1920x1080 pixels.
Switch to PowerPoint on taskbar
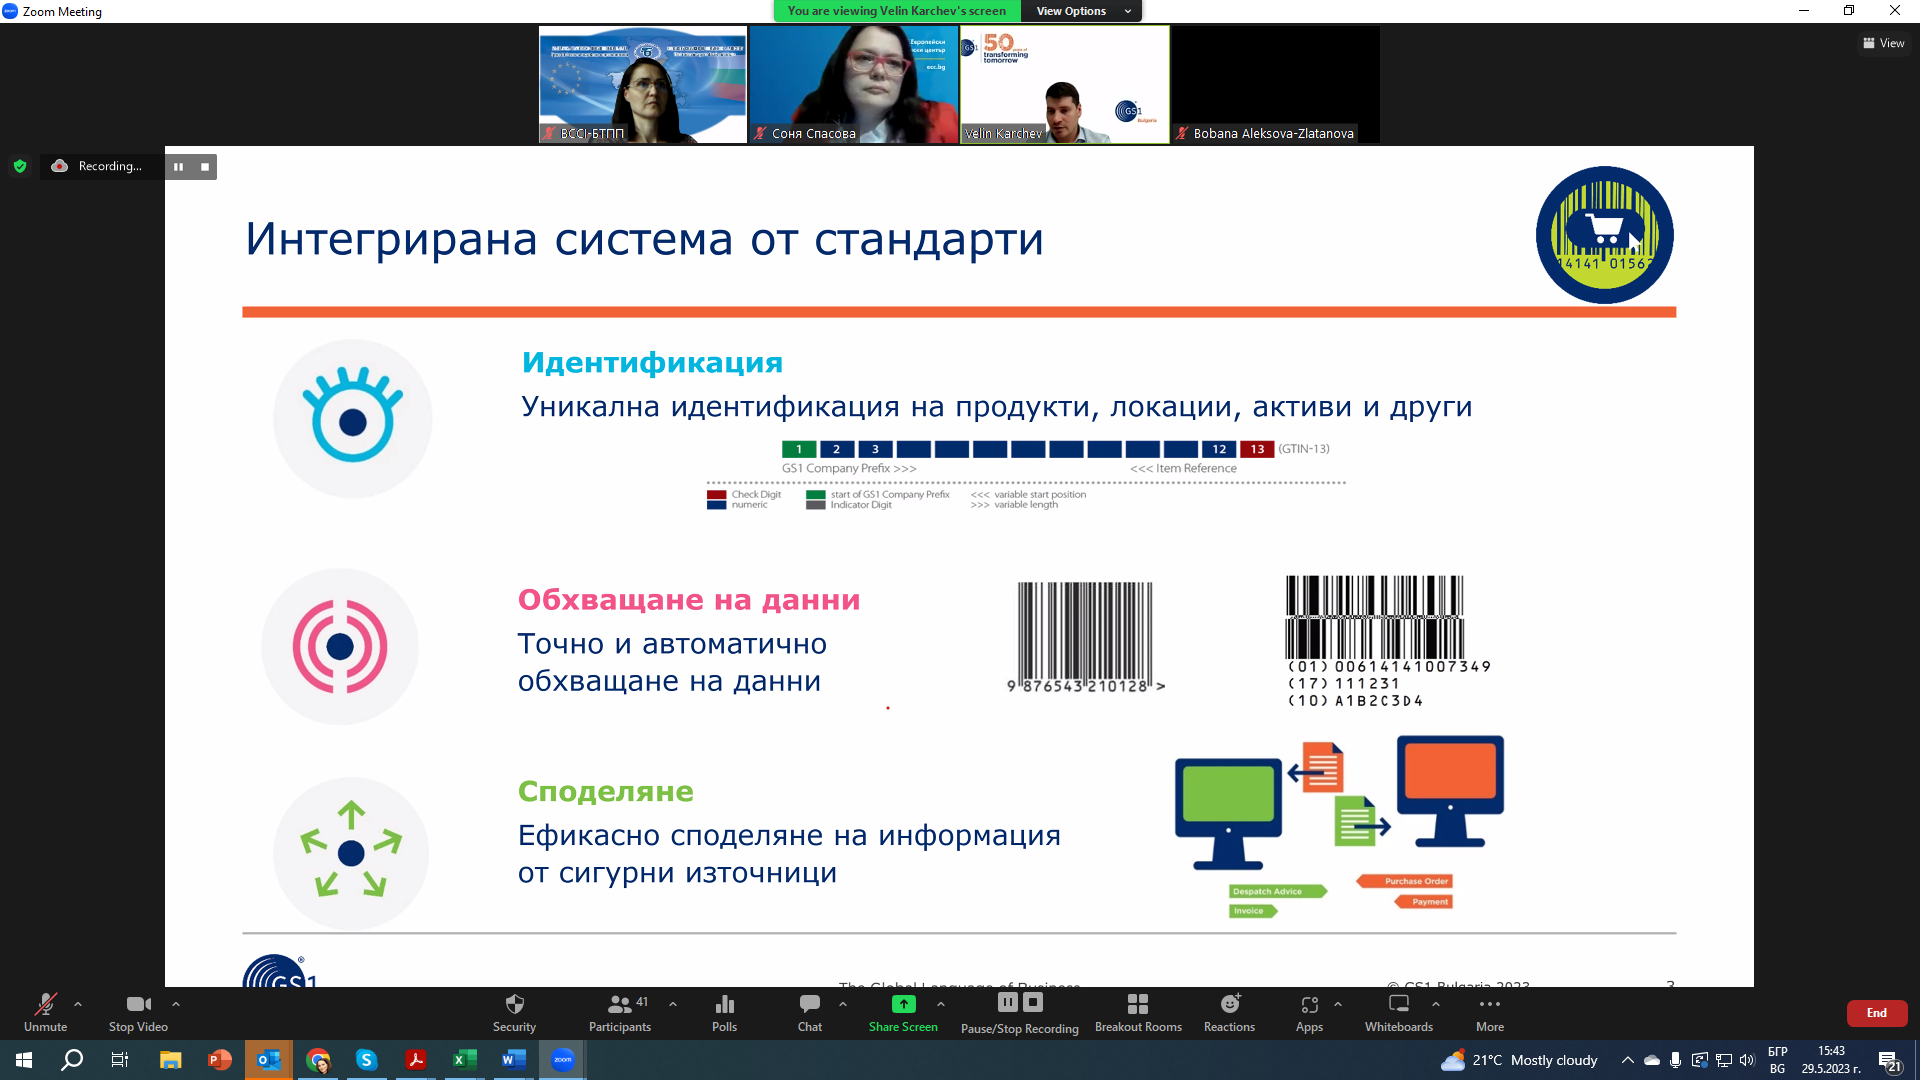(220, 1060)
